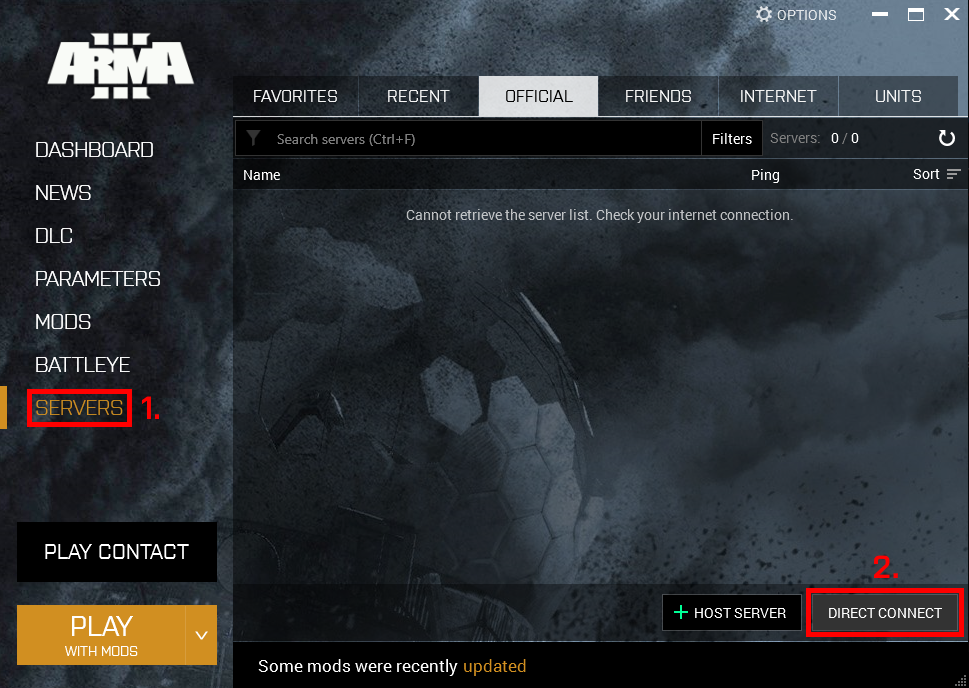Click the Arma 3 logo
Screen dimensions: 969x688
click(x=120, y=69)
